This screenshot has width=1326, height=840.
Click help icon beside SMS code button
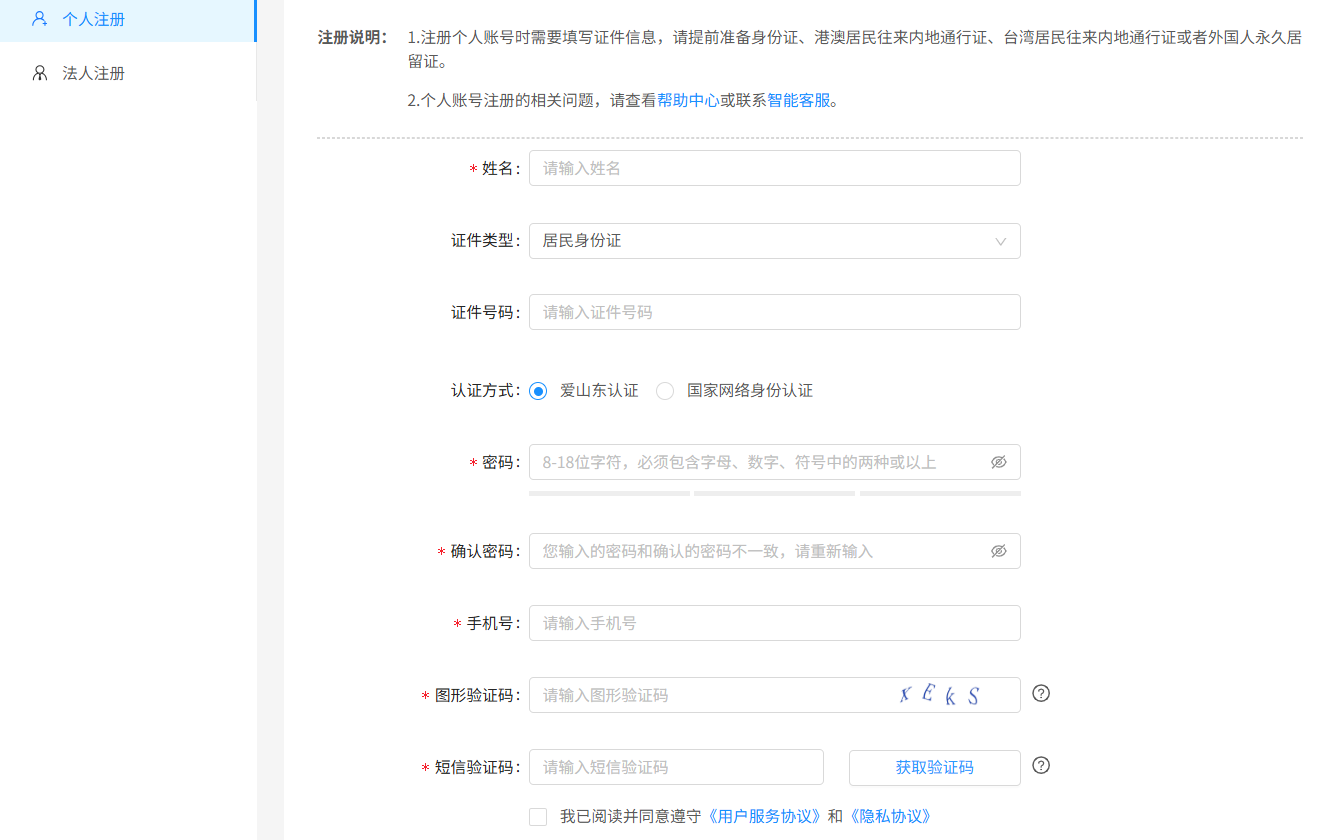(x=1041, y=766)
